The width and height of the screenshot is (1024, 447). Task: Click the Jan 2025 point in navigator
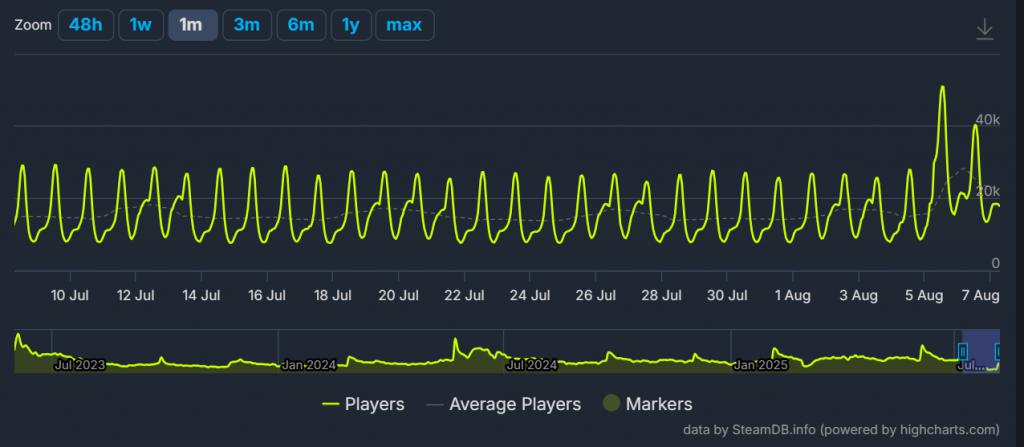coord(761,365)
